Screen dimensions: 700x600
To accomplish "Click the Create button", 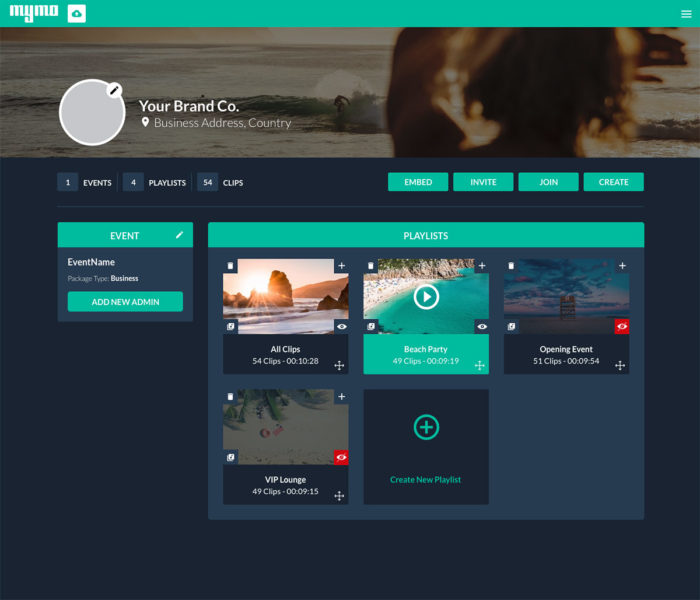I will tap(613, 182).
